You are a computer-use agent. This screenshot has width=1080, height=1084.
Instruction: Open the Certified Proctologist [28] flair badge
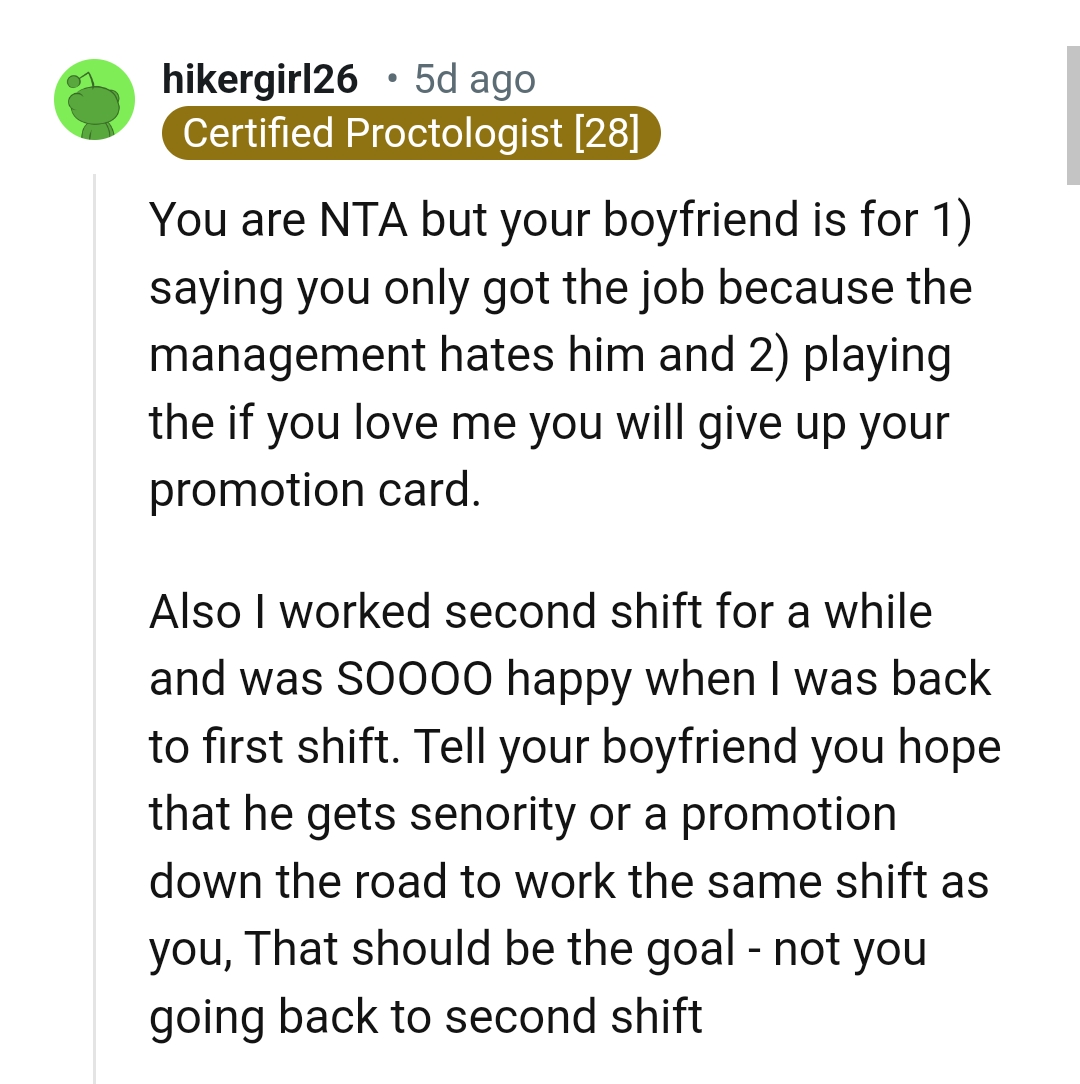point(413,133)
